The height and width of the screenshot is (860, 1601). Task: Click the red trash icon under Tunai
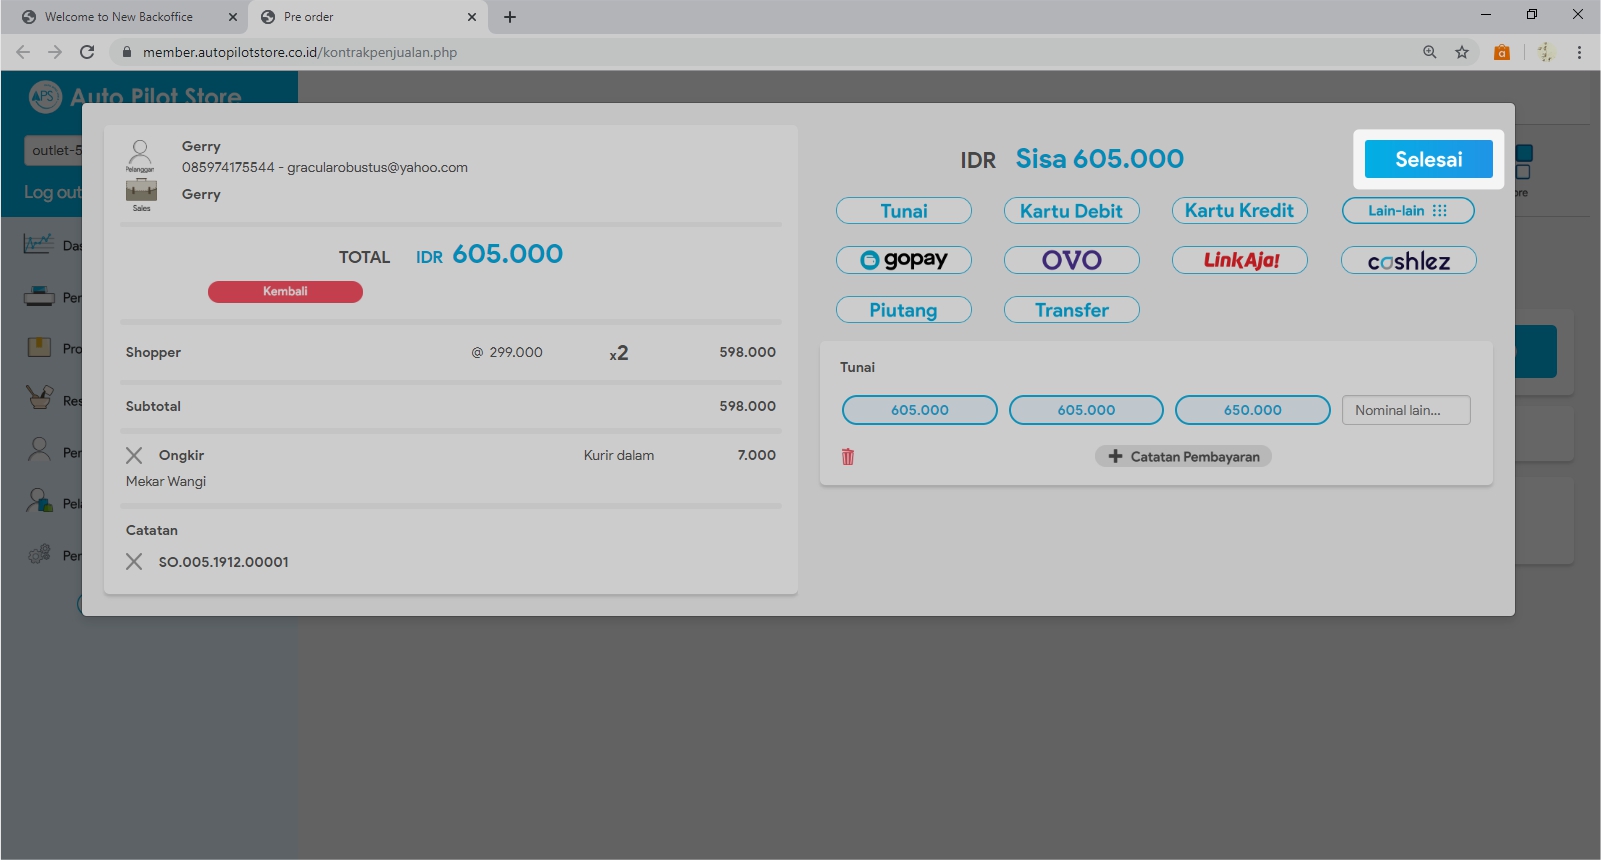tap(848, 457)
